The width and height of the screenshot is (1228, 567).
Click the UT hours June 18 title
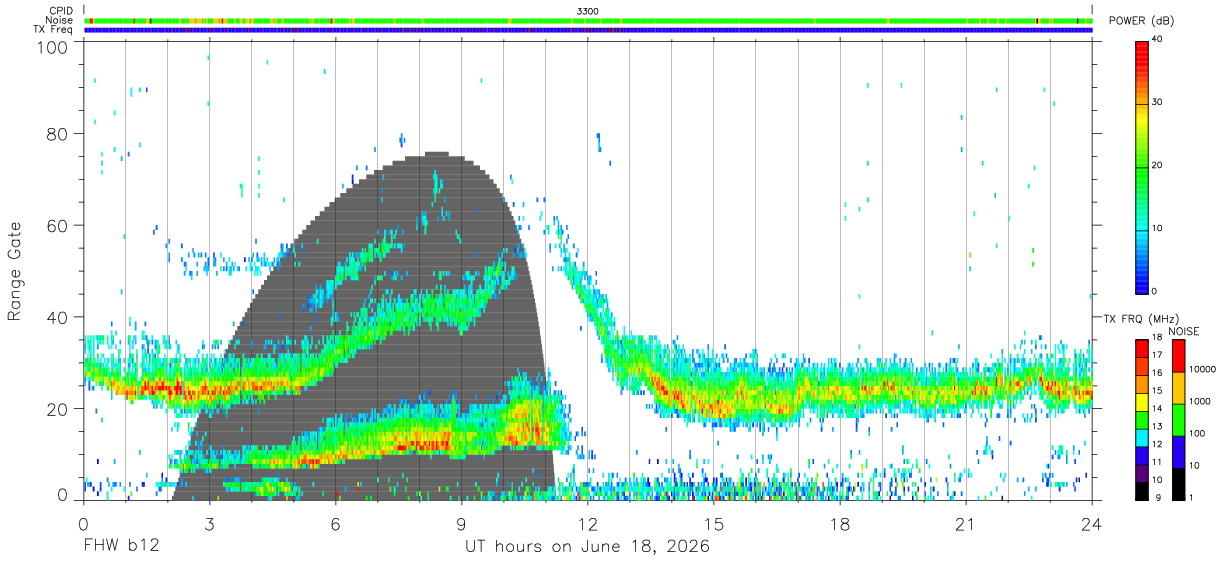[x=587, y=547]
